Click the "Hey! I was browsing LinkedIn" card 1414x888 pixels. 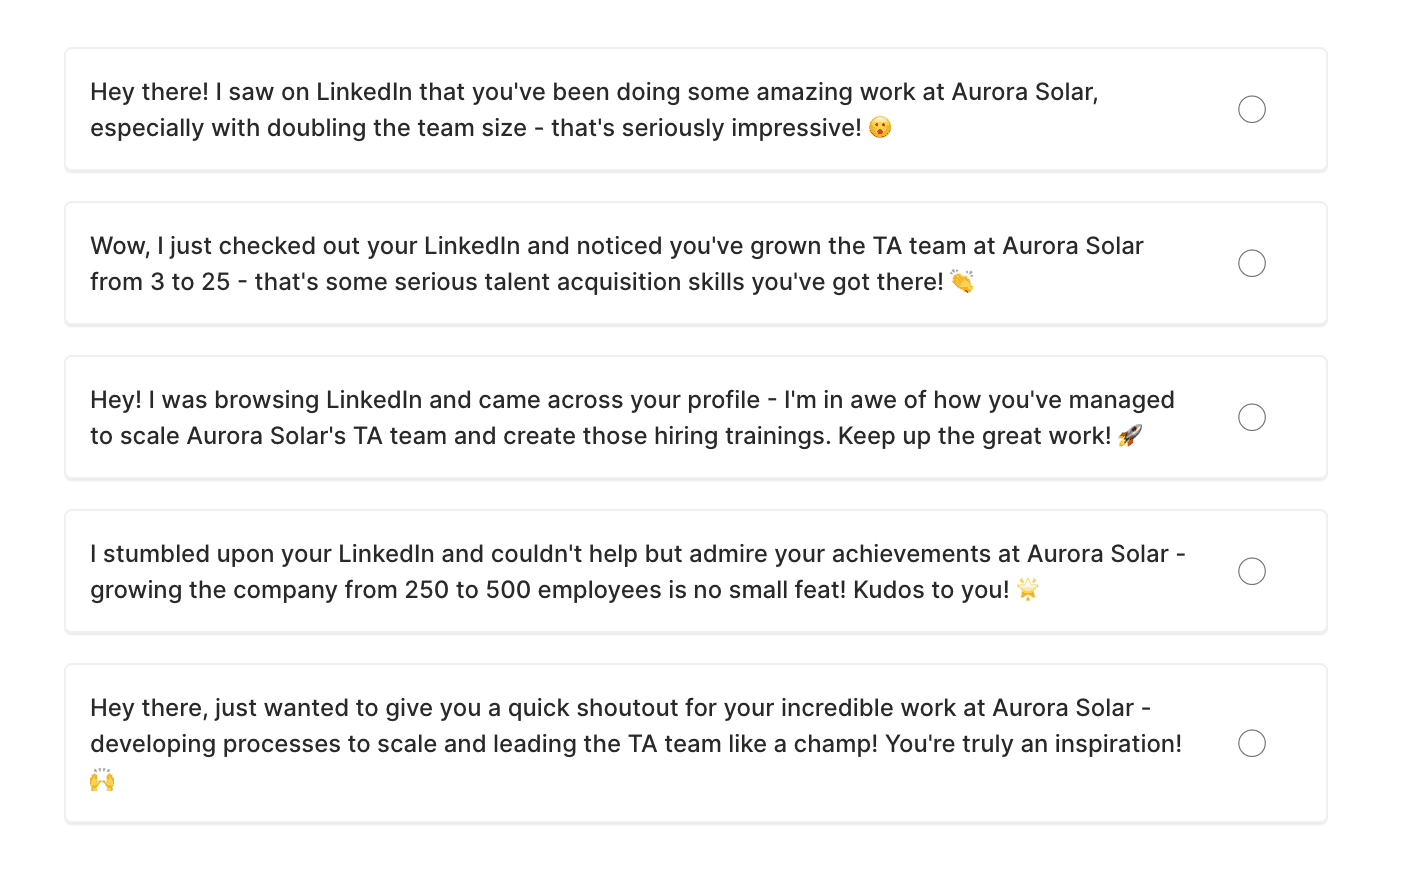(696, 418)
